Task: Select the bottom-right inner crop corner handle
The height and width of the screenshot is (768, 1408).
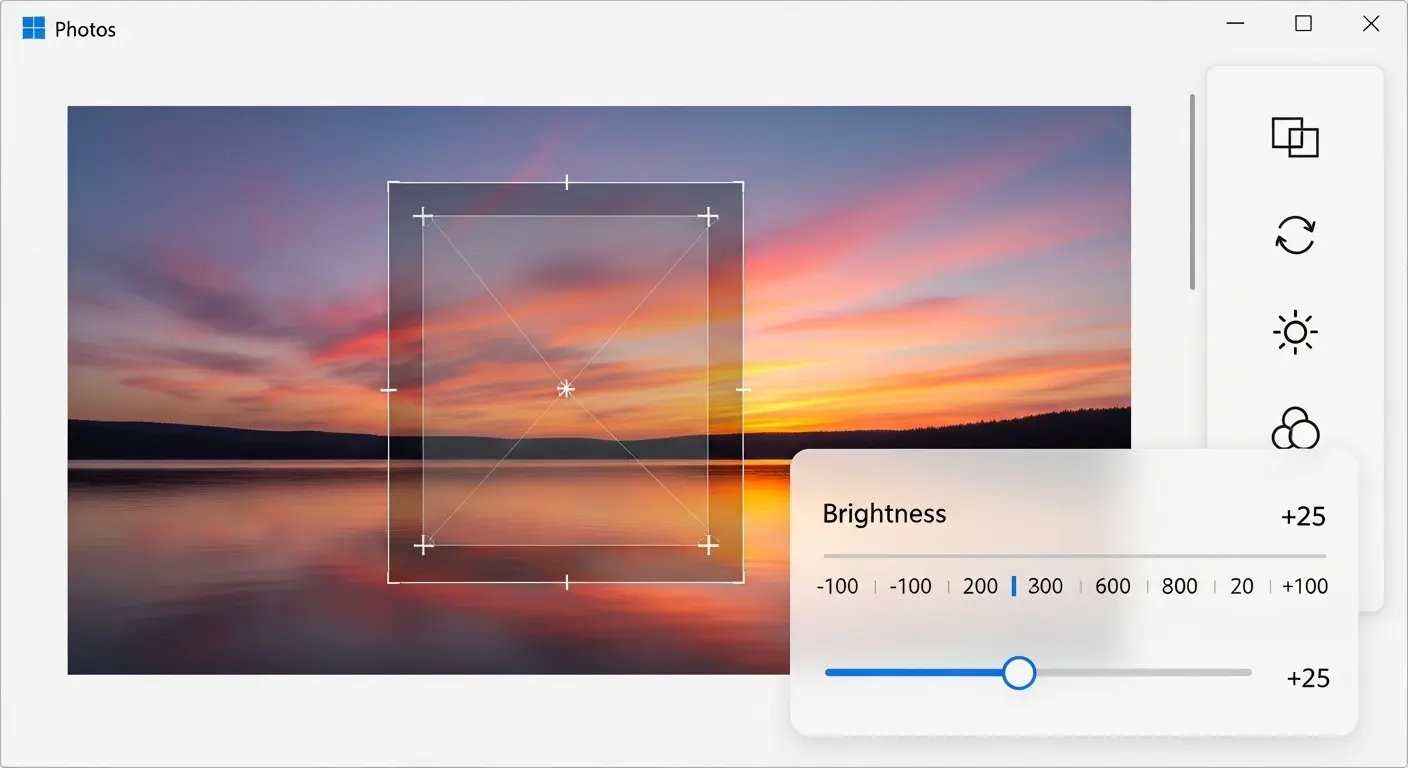Action: [x=708, y=545]
